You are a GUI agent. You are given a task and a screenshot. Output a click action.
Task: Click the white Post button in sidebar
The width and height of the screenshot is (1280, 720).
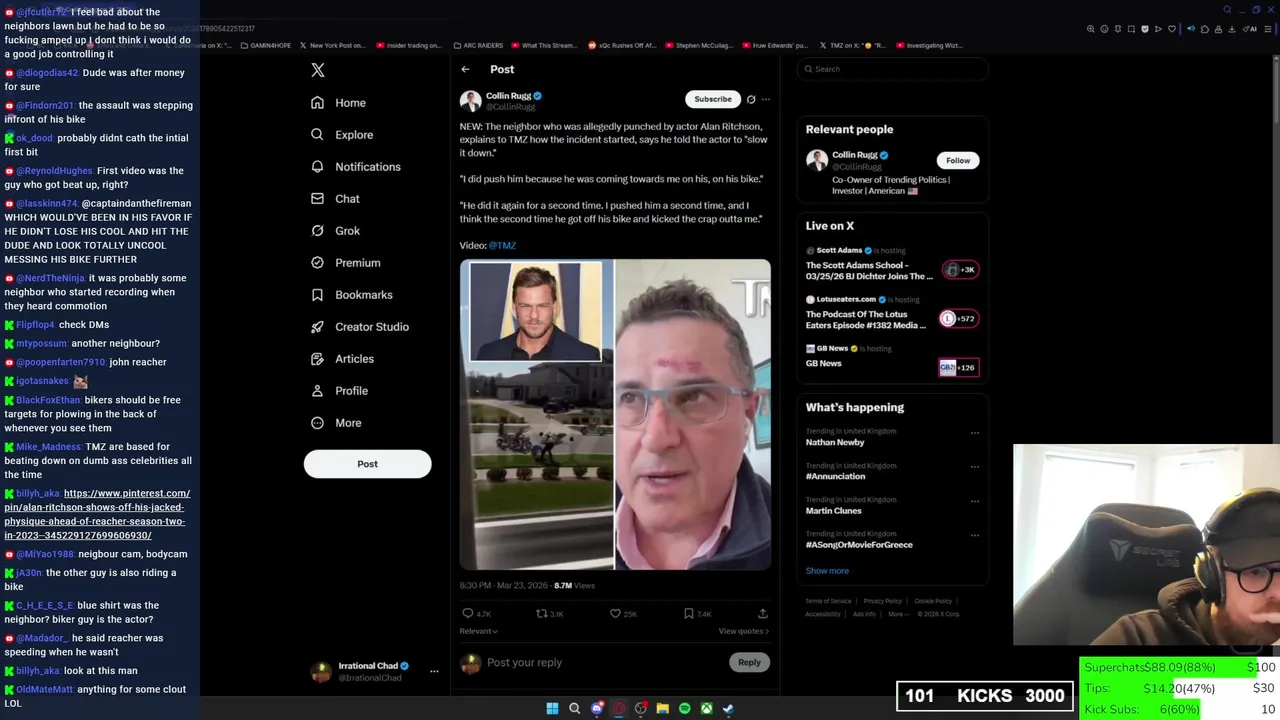(367, 464)
